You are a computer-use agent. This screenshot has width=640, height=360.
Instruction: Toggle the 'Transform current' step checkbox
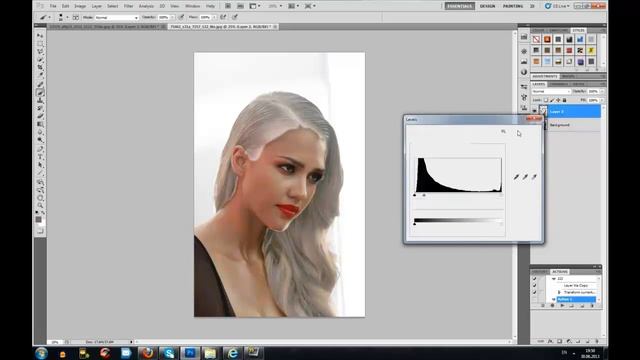[534, 292]
